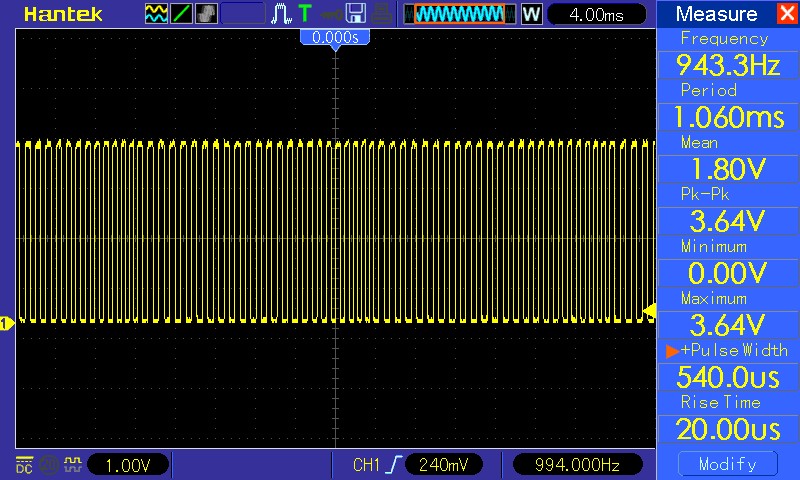Click the floppy disk save icon
Image resolution: width=800 pixels, height=480 pixels.
click(x=354, y=14)
